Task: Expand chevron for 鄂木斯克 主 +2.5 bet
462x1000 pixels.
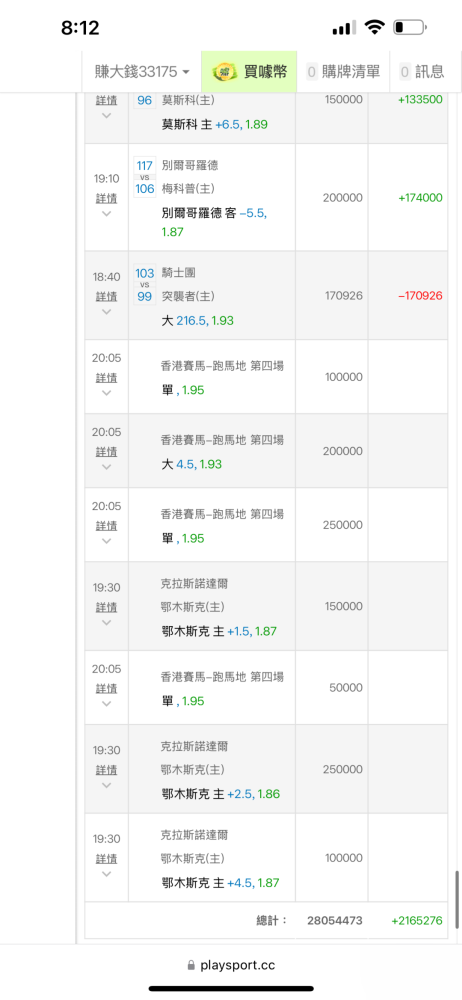Action: click(x=107, y=785)
